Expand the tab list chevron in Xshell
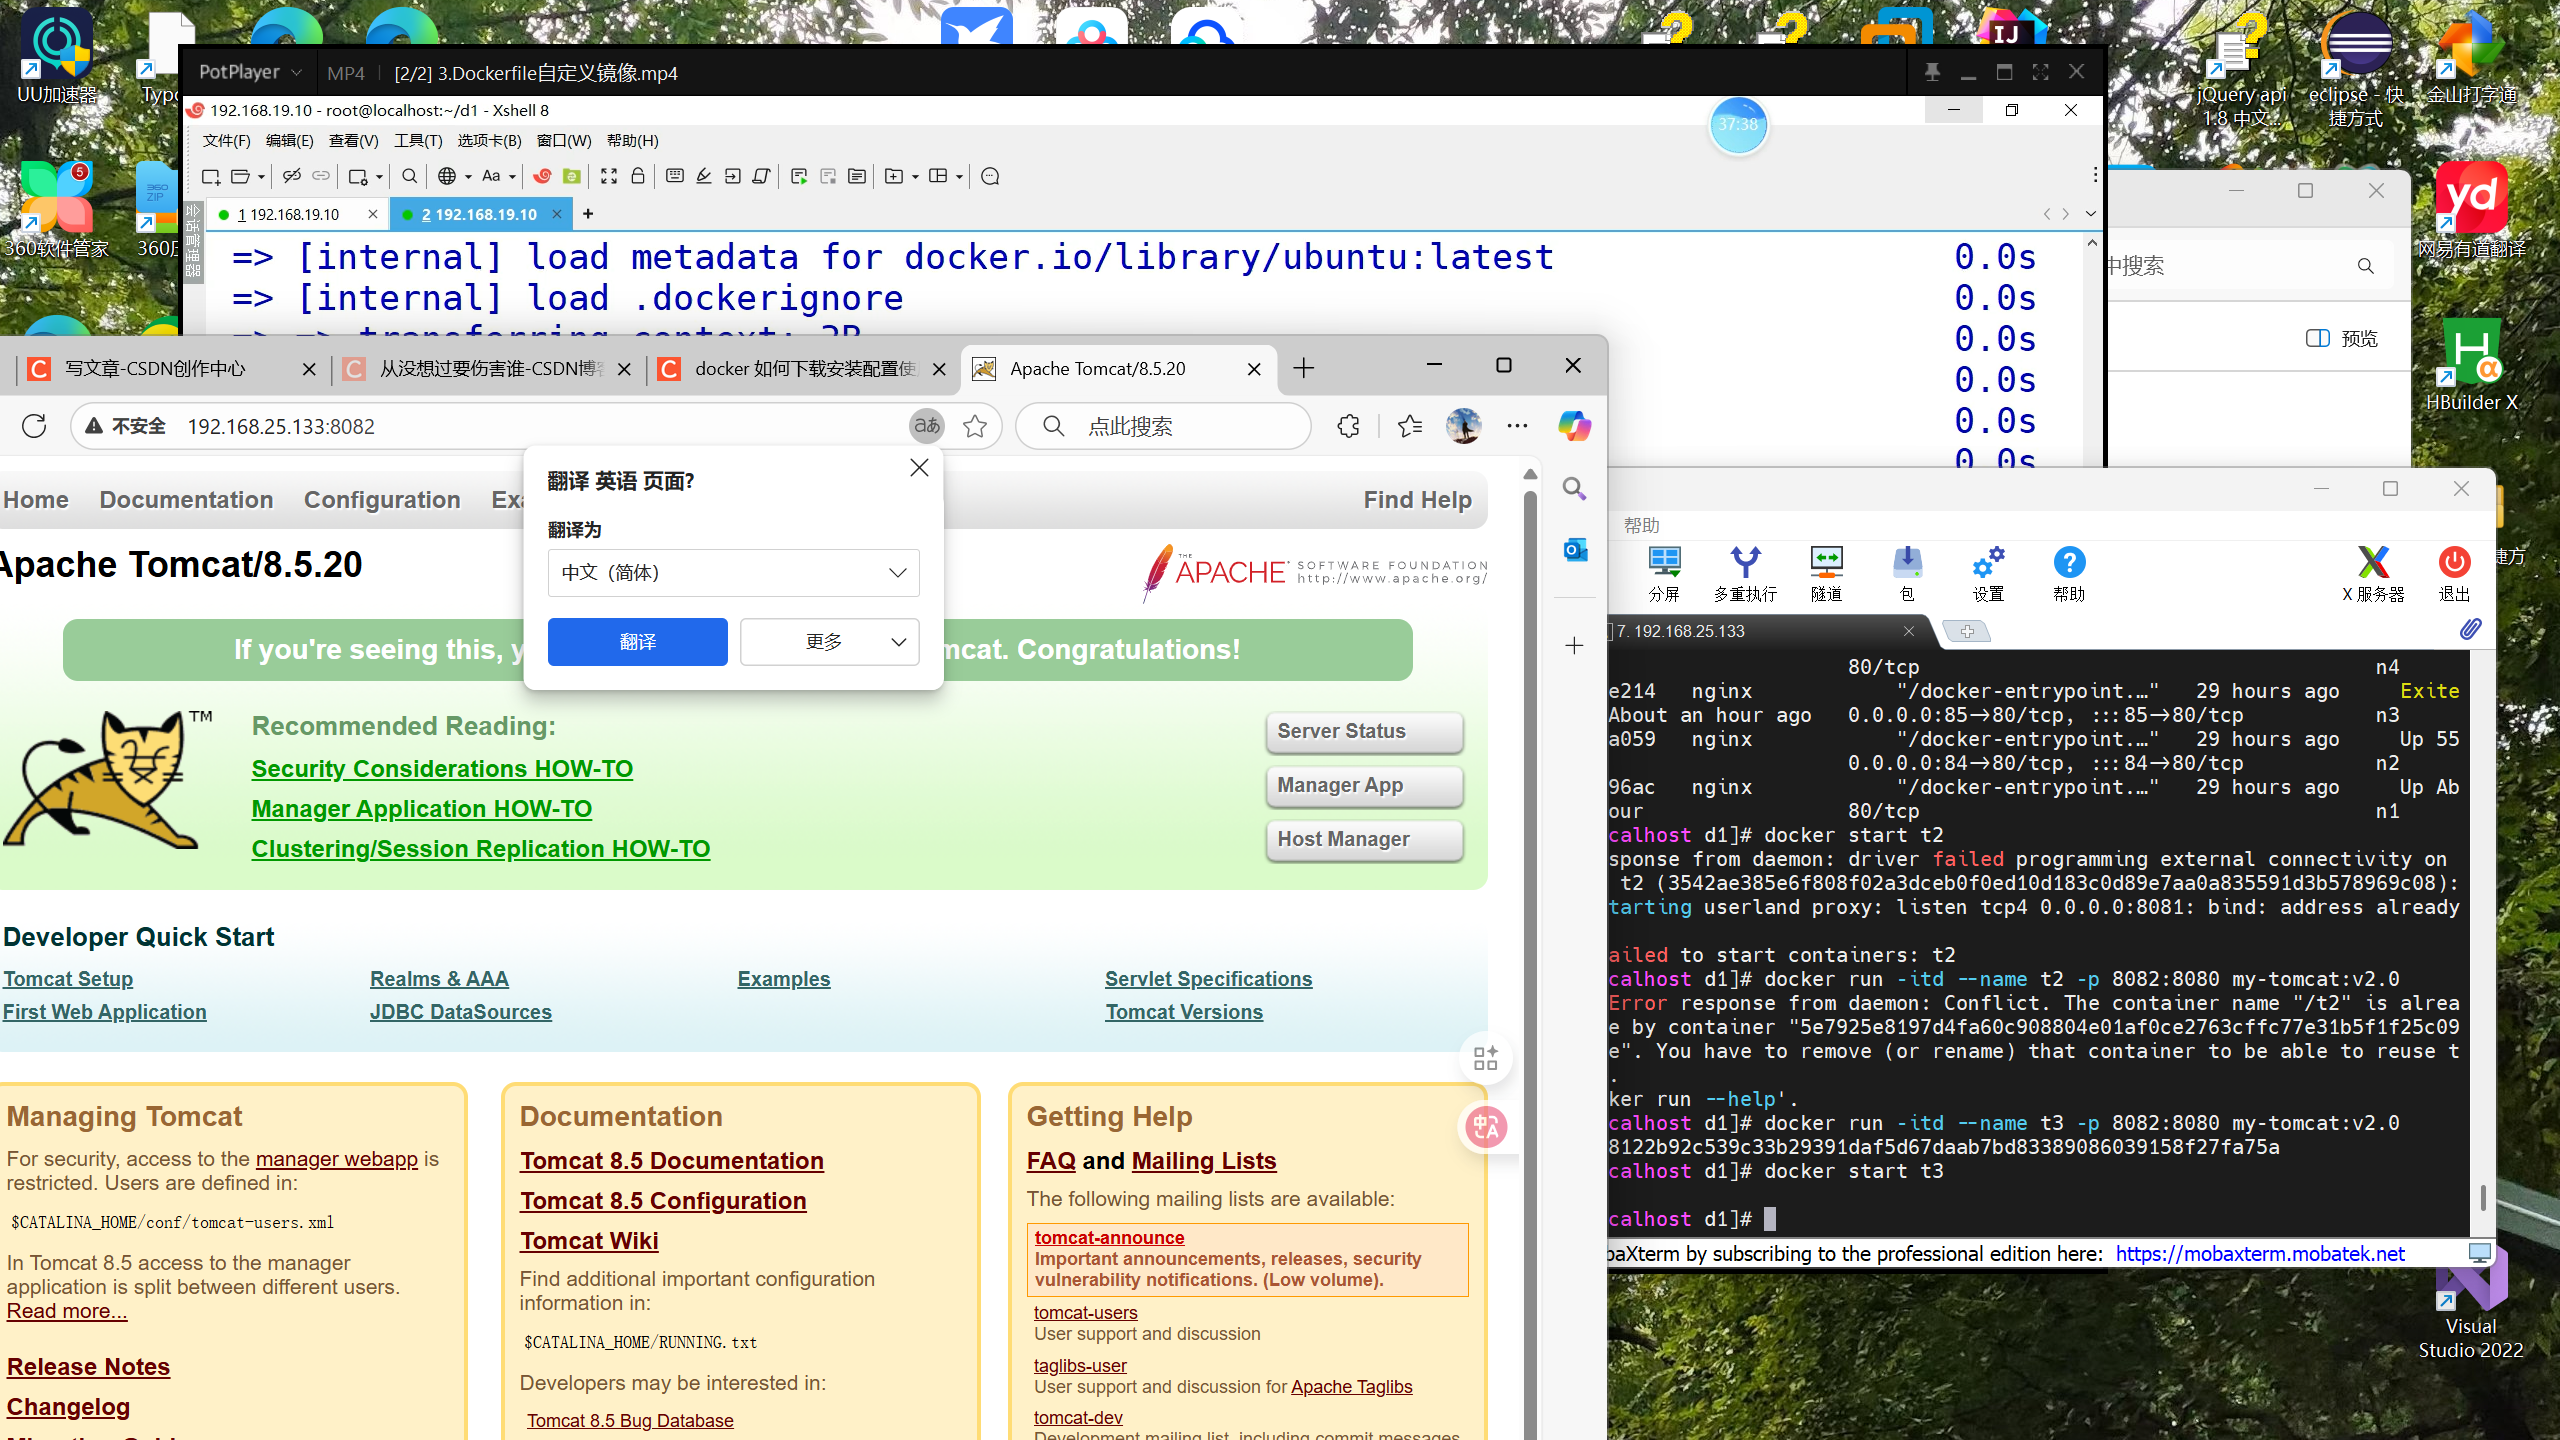Viewport: 2560px width, 1440px height. point(2090,214)
